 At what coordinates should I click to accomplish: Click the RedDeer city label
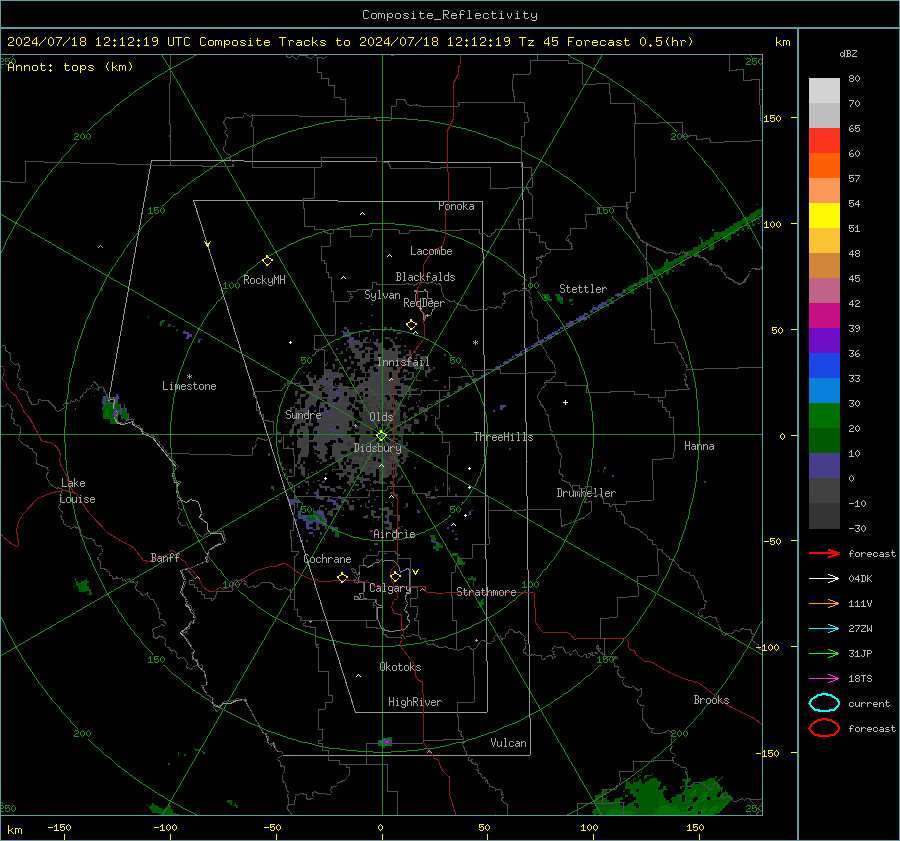coord(424,303)
